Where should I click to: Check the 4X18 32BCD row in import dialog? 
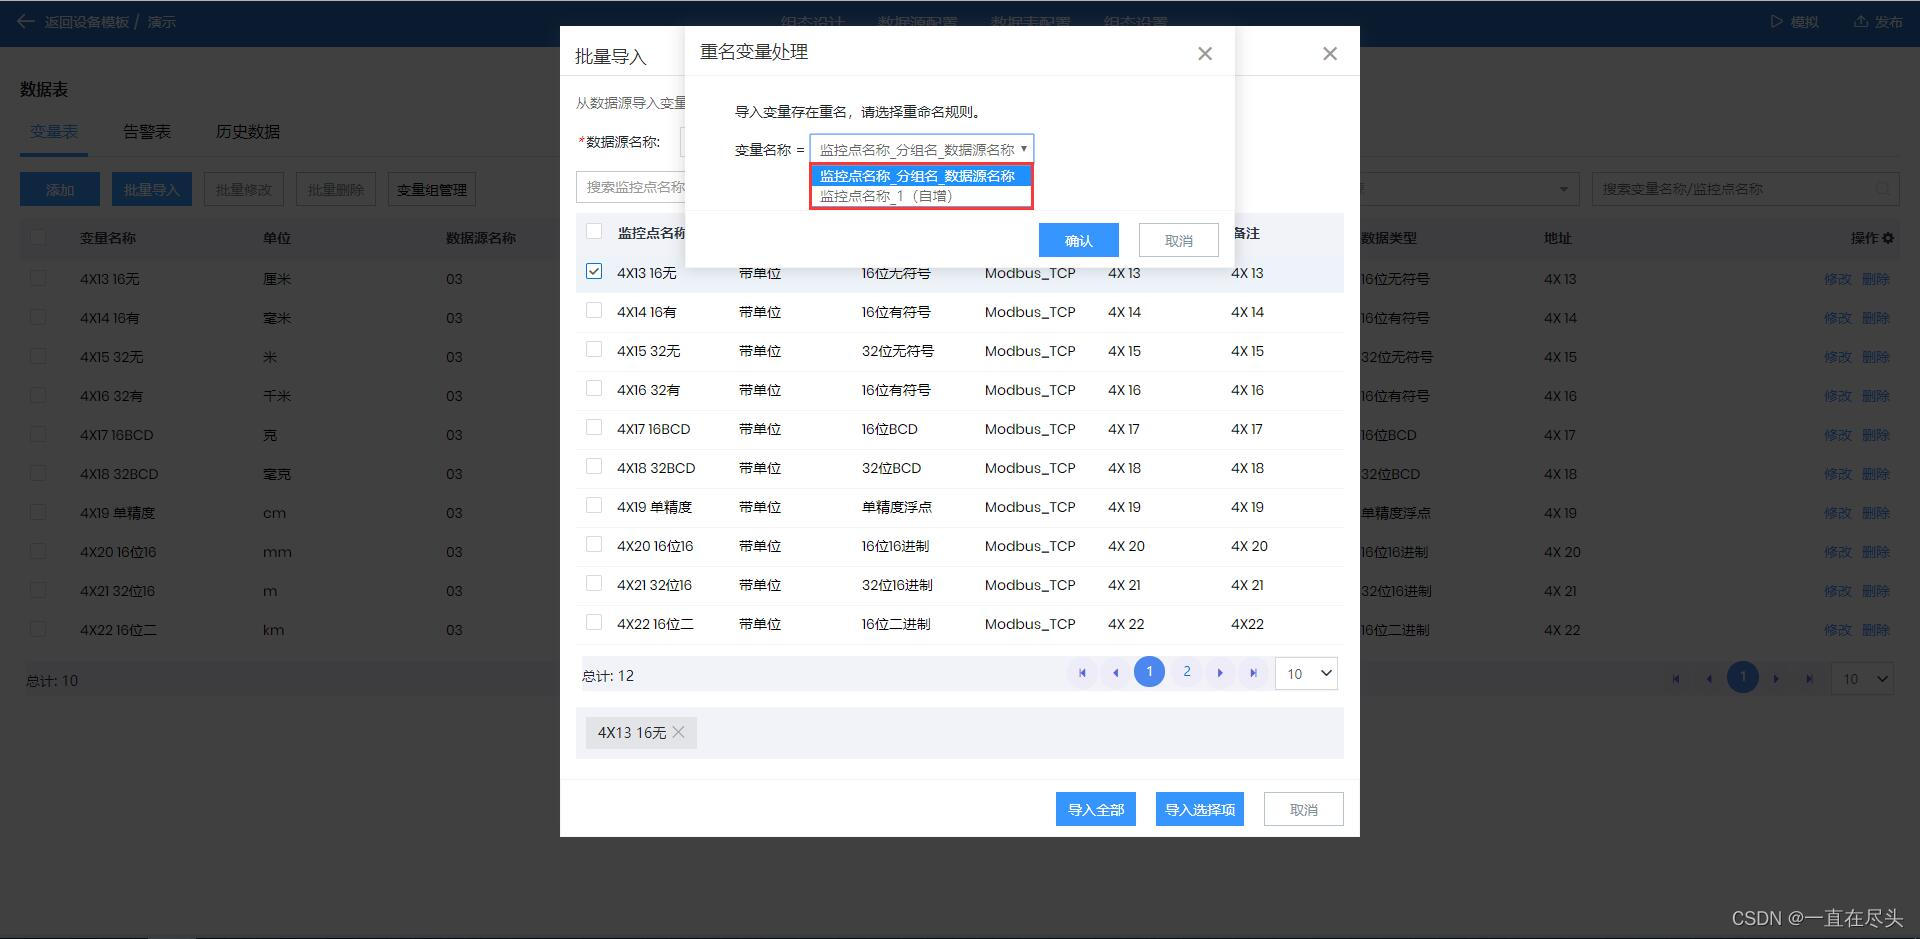coord(594,466)
